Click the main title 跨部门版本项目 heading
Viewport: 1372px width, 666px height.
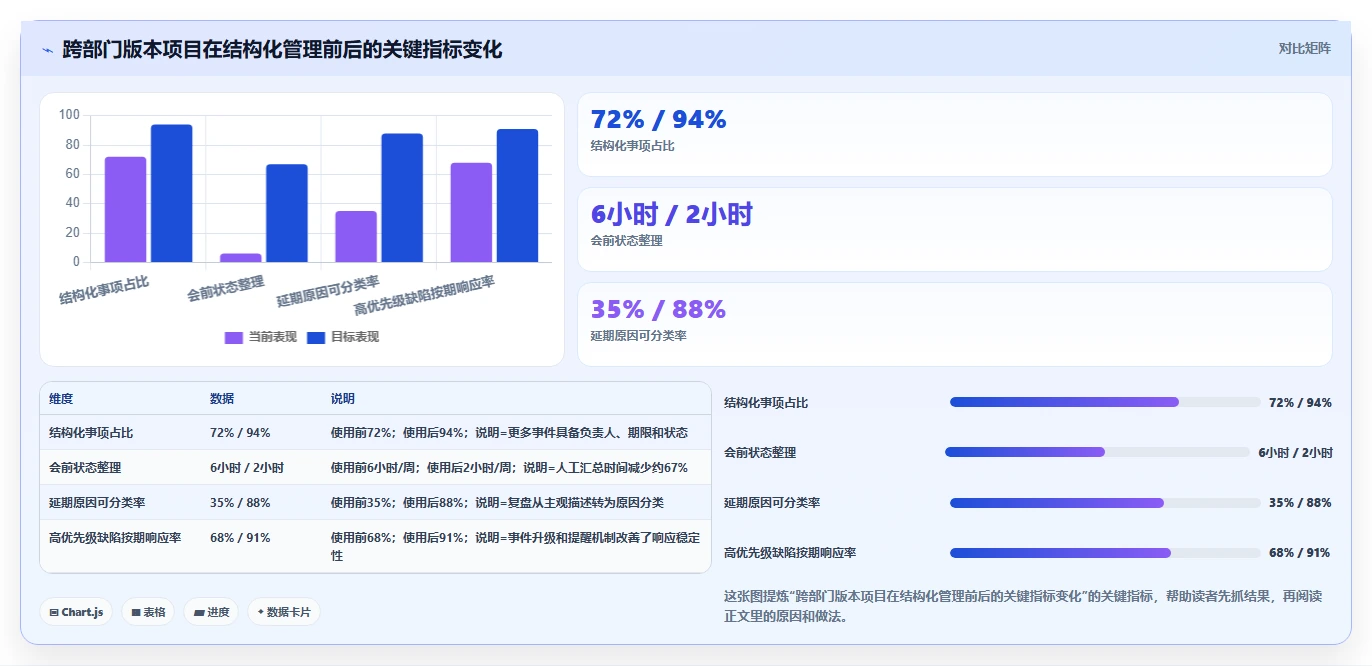pyautogui.click(x=282, y=49)
